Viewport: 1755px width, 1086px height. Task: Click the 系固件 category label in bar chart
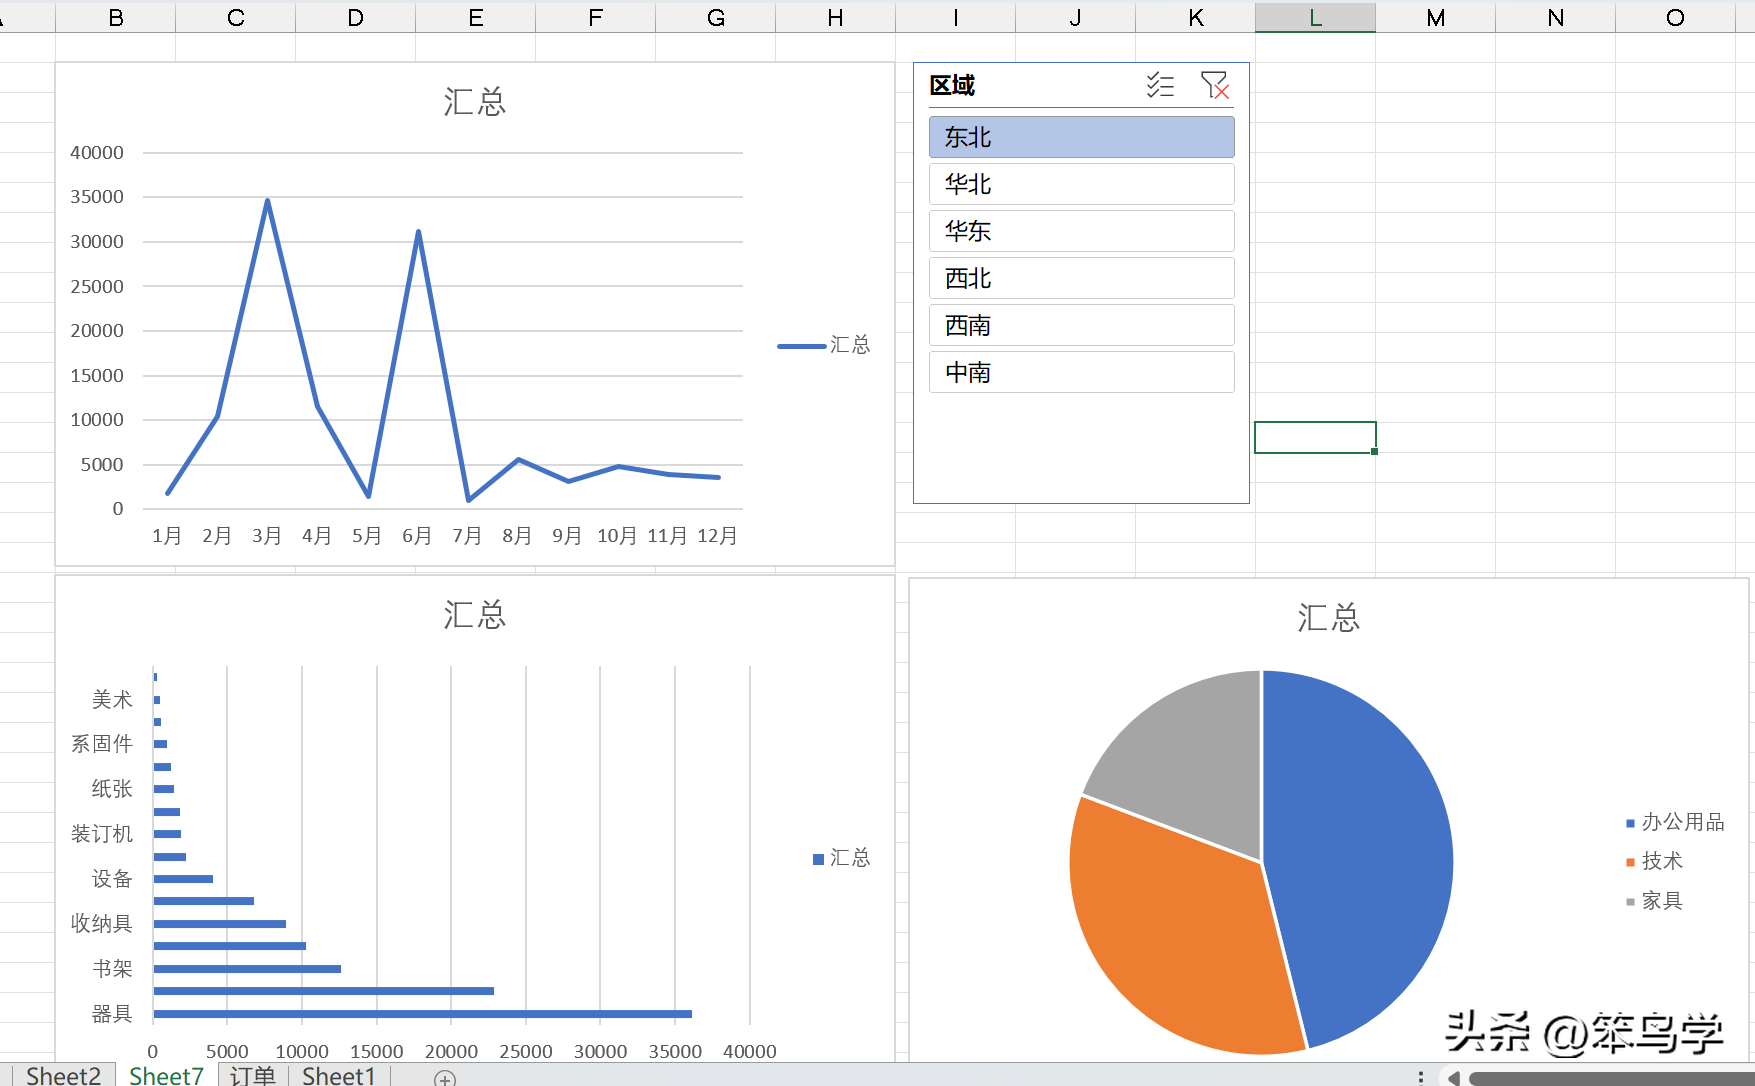click(x=102, y=744)
